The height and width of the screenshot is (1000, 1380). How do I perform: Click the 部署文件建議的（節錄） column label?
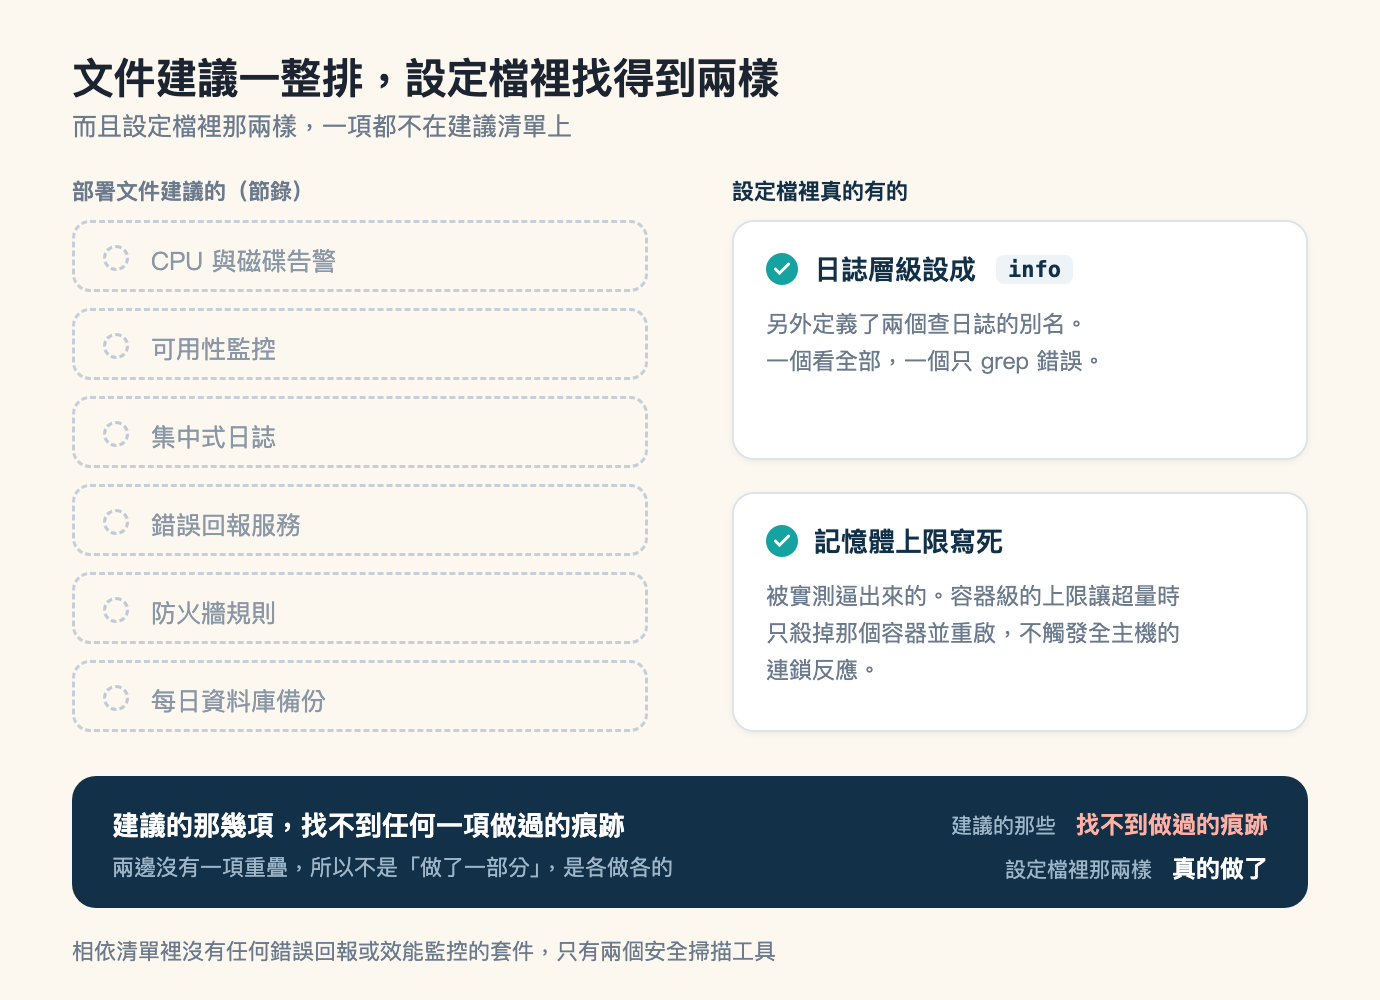pos(187,191)
